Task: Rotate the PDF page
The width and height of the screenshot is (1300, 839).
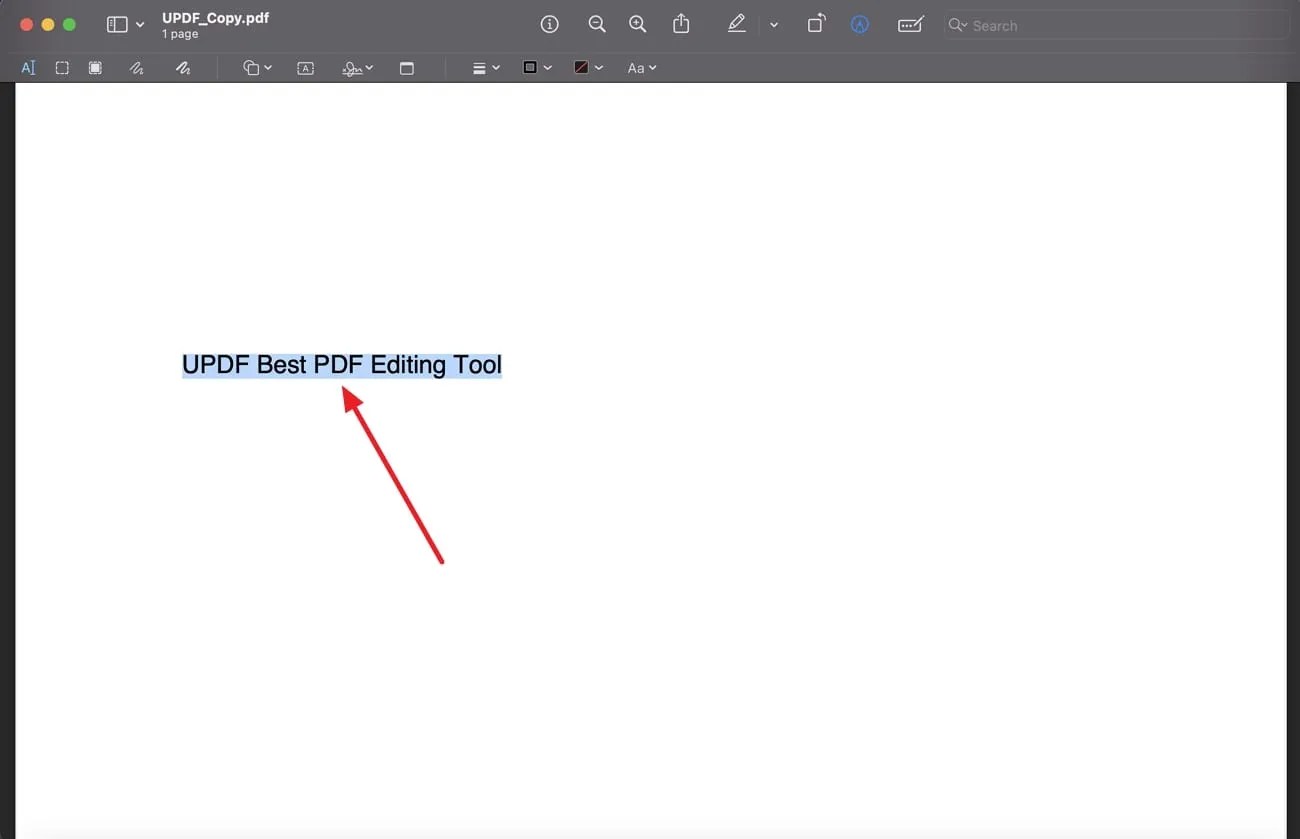Action: tap(816, 24)
